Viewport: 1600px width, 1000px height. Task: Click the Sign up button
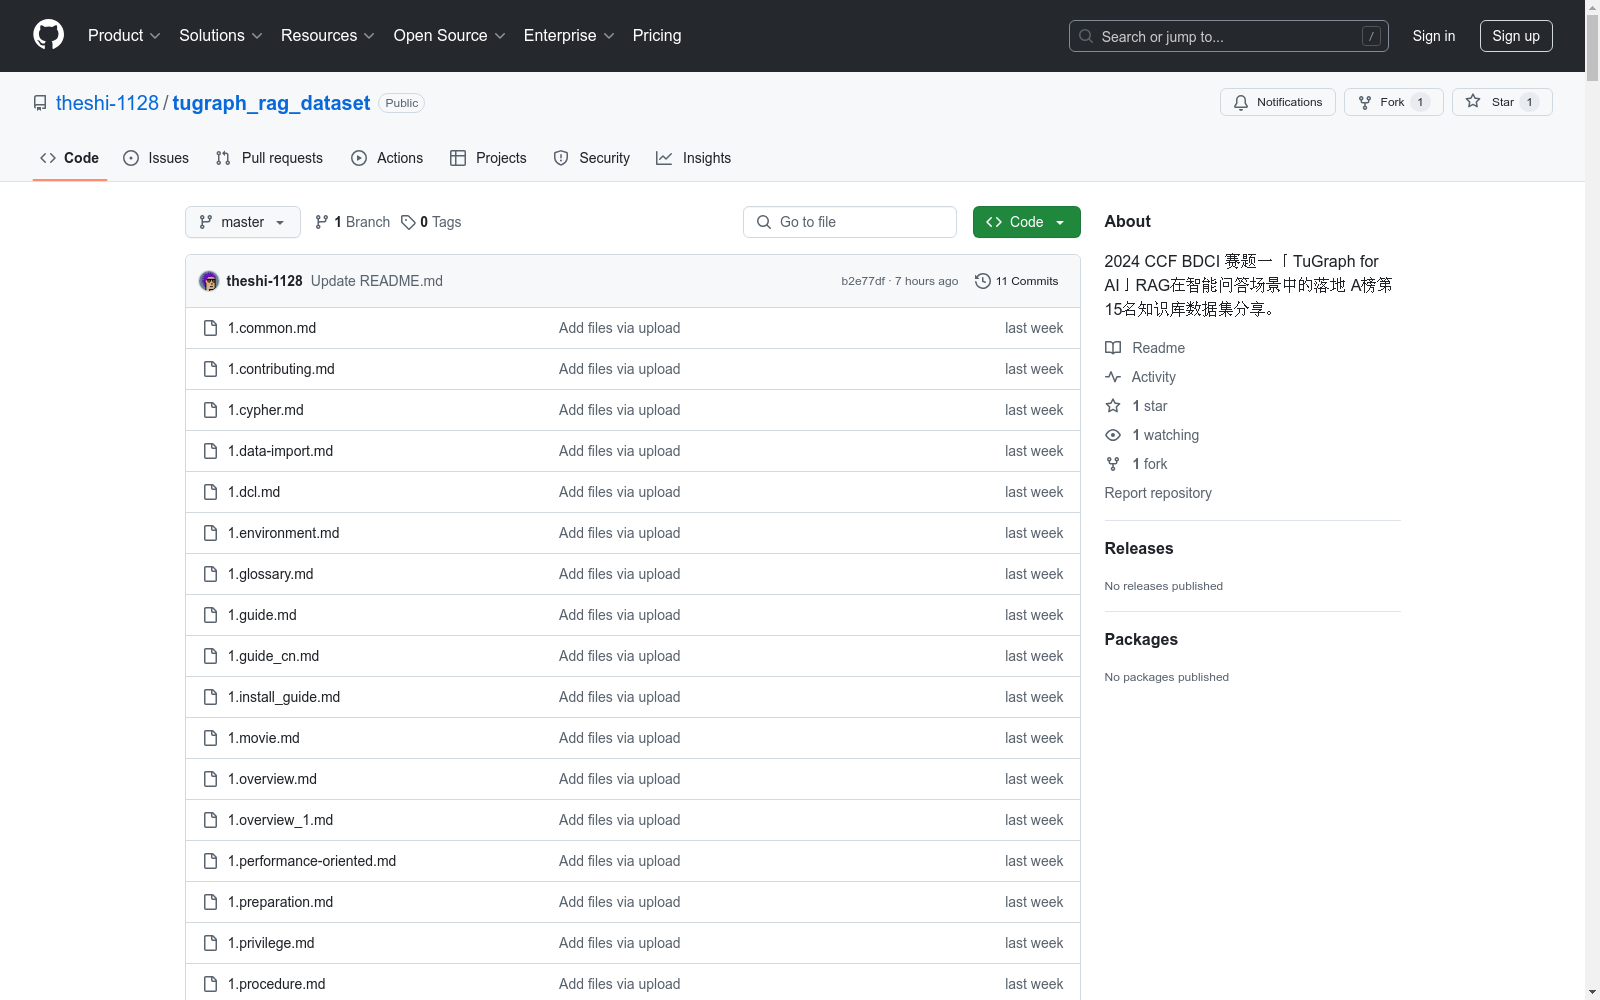coord(1515,36)
